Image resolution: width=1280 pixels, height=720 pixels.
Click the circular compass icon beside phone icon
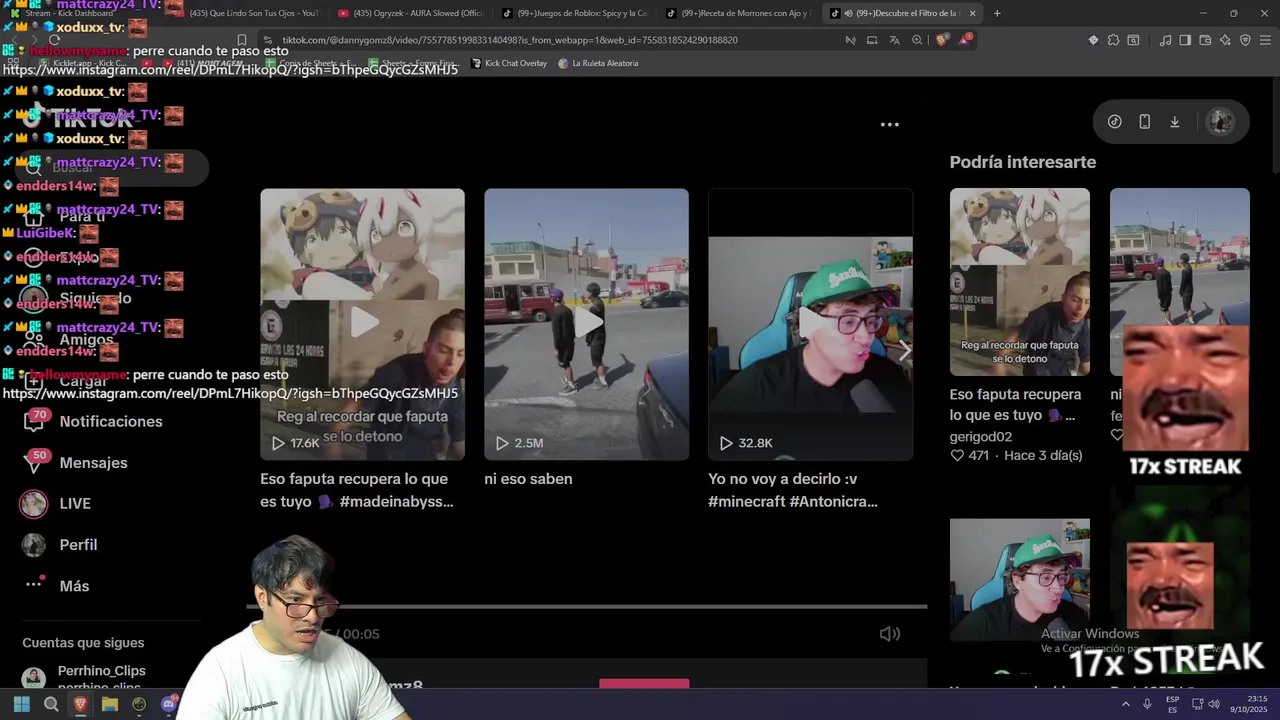coord(1114,121)
